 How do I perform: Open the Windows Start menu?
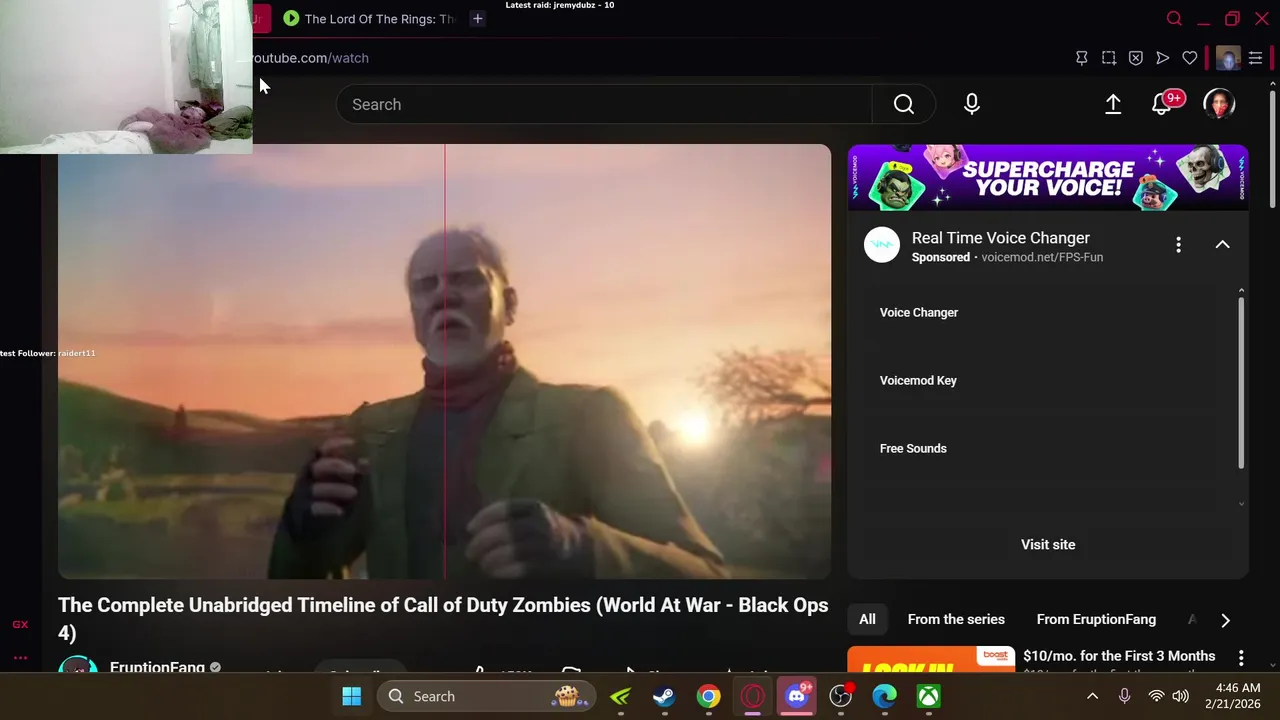(x=352, y=696)
